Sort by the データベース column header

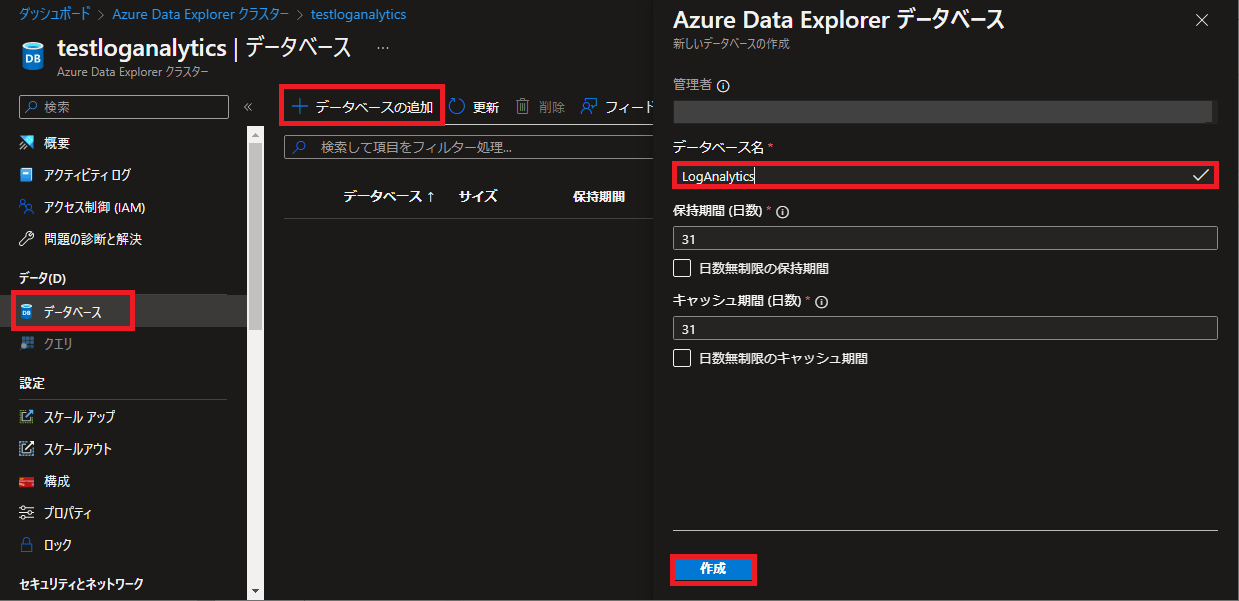coord(388,196)
